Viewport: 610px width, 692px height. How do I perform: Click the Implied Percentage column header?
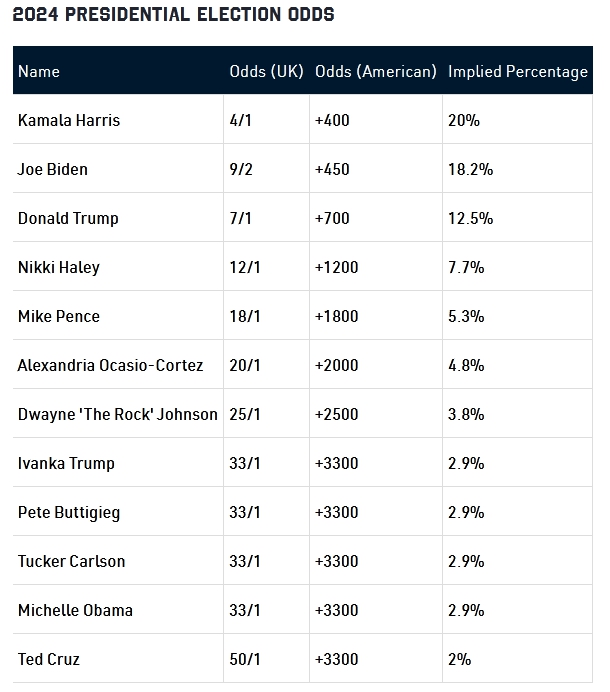pos(518,71)
